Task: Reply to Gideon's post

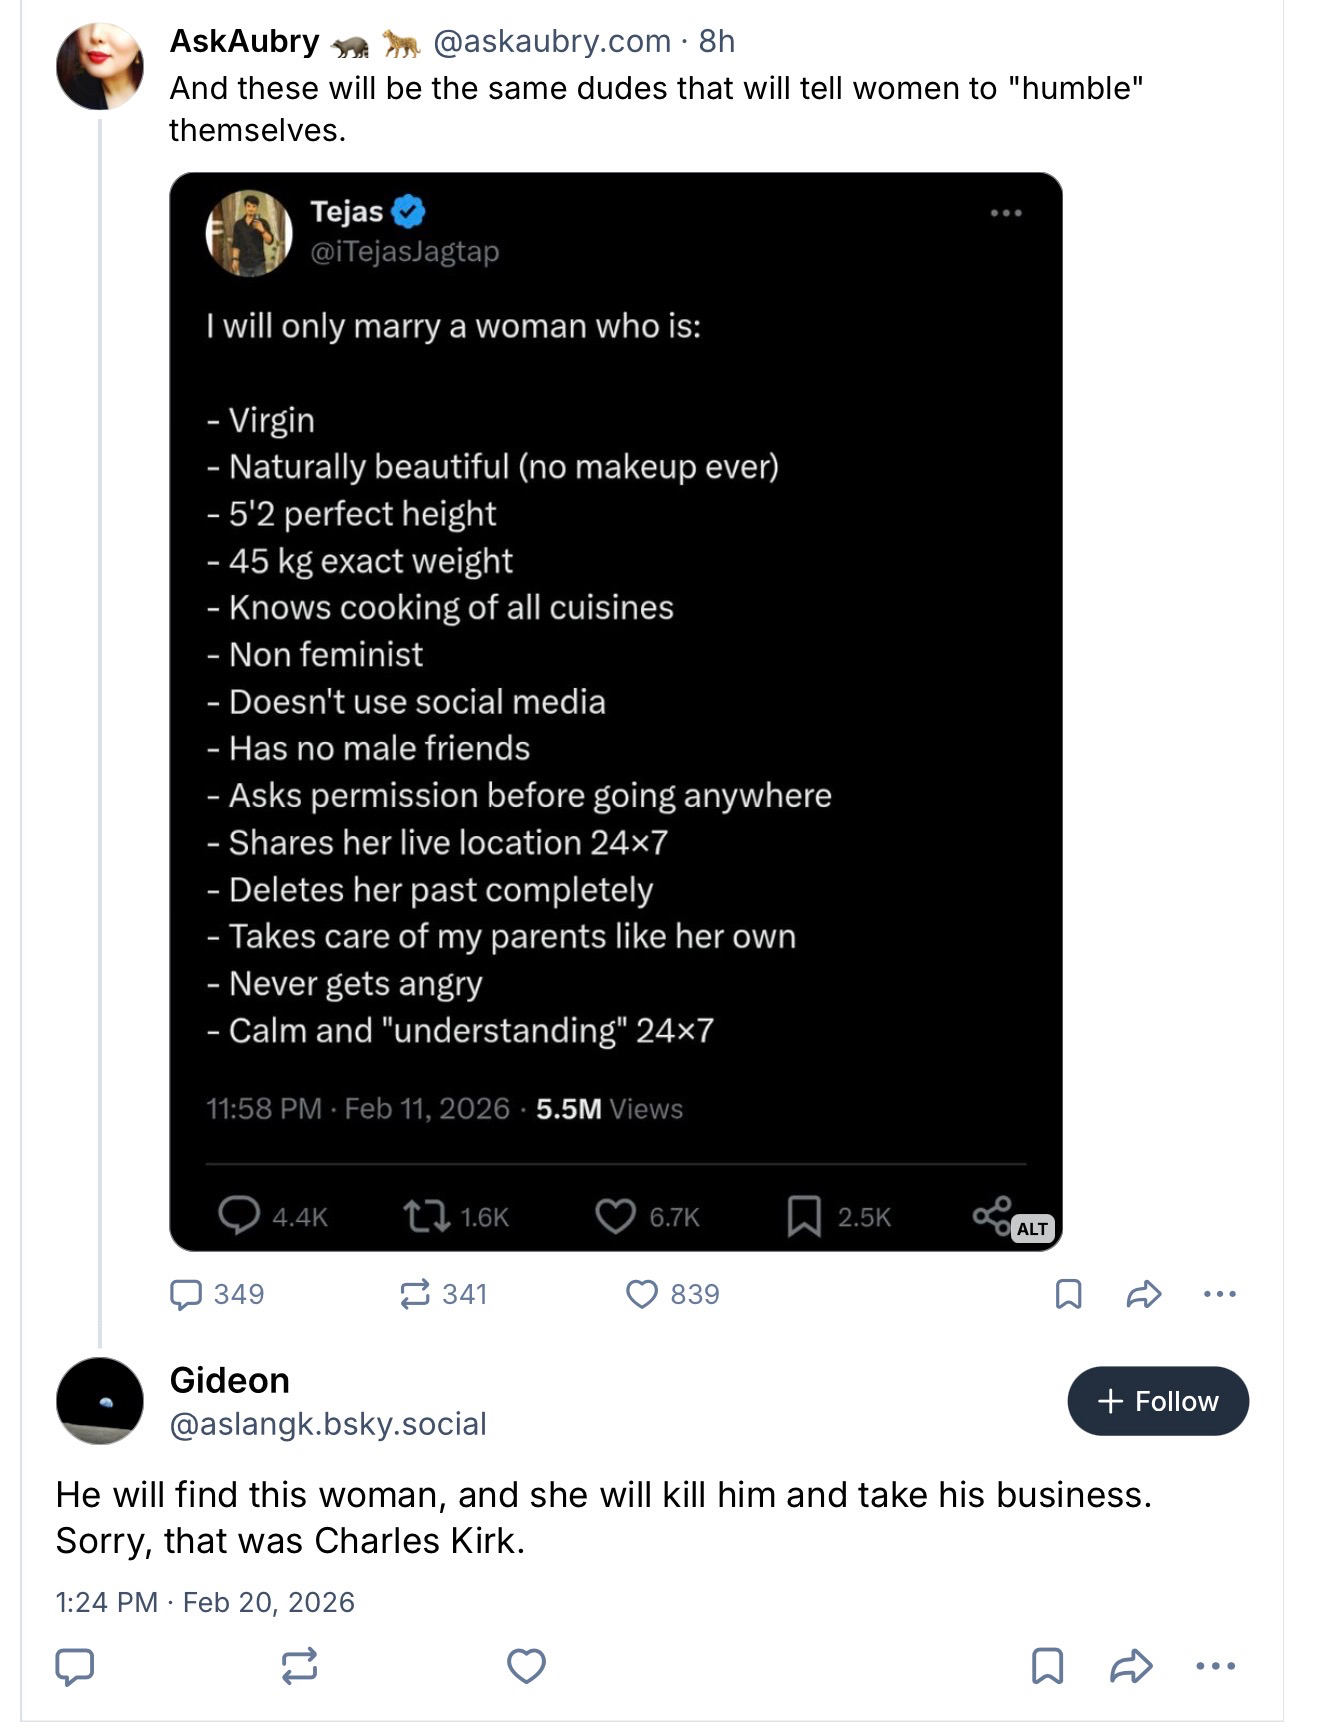Action: click(75, 1666)
